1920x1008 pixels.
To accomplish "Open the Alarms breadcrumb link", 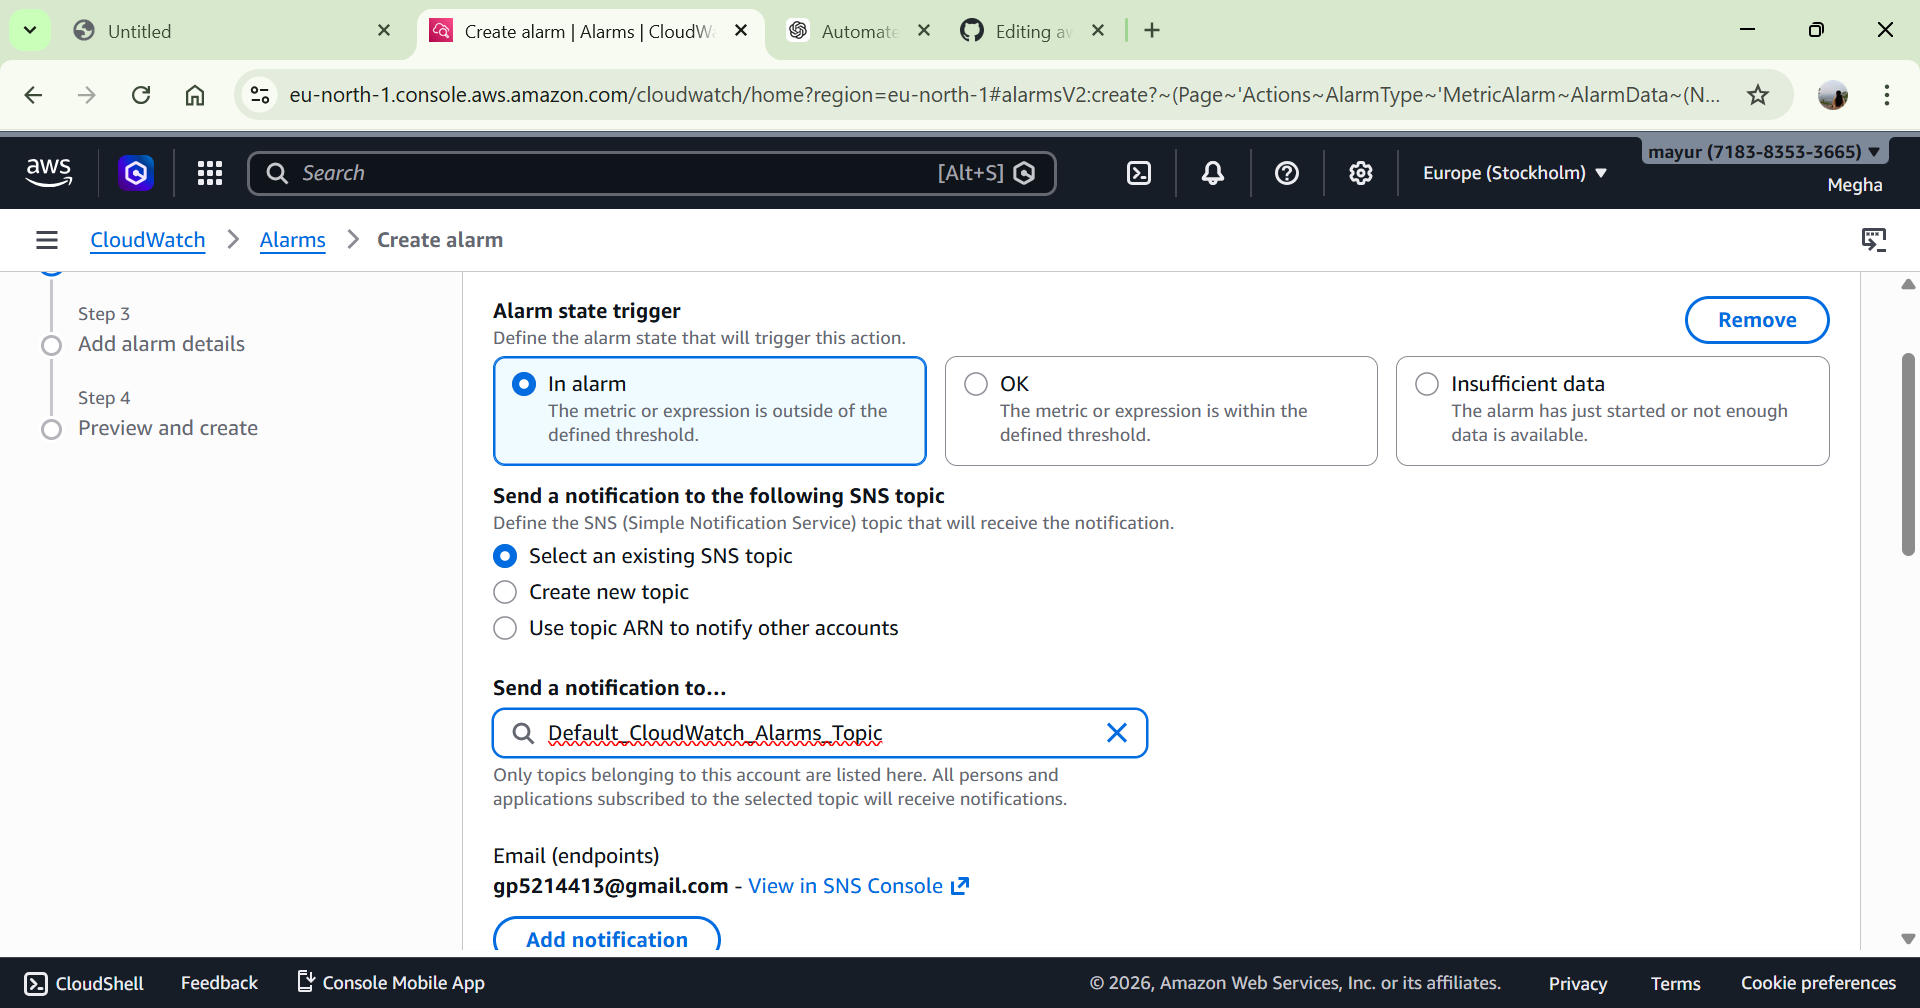I will [x=293, y=240].
